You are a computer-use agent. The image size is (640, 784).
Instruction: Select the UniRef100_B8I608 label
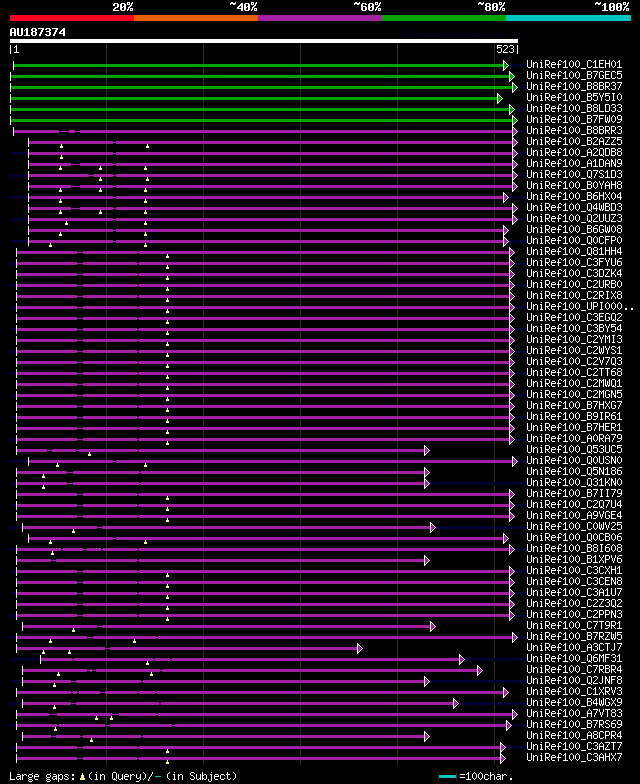[574, 548]
